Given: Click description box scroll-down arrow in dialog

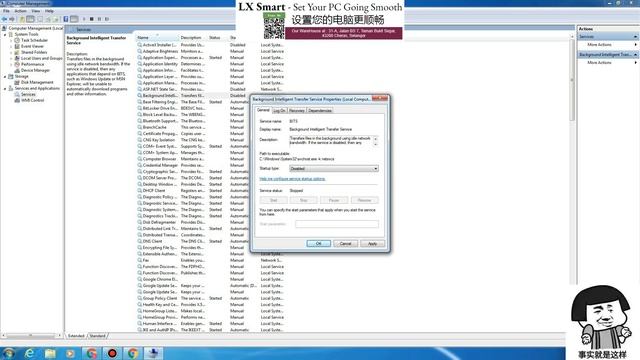Looking at the screenshot, I should coord(376,144).
